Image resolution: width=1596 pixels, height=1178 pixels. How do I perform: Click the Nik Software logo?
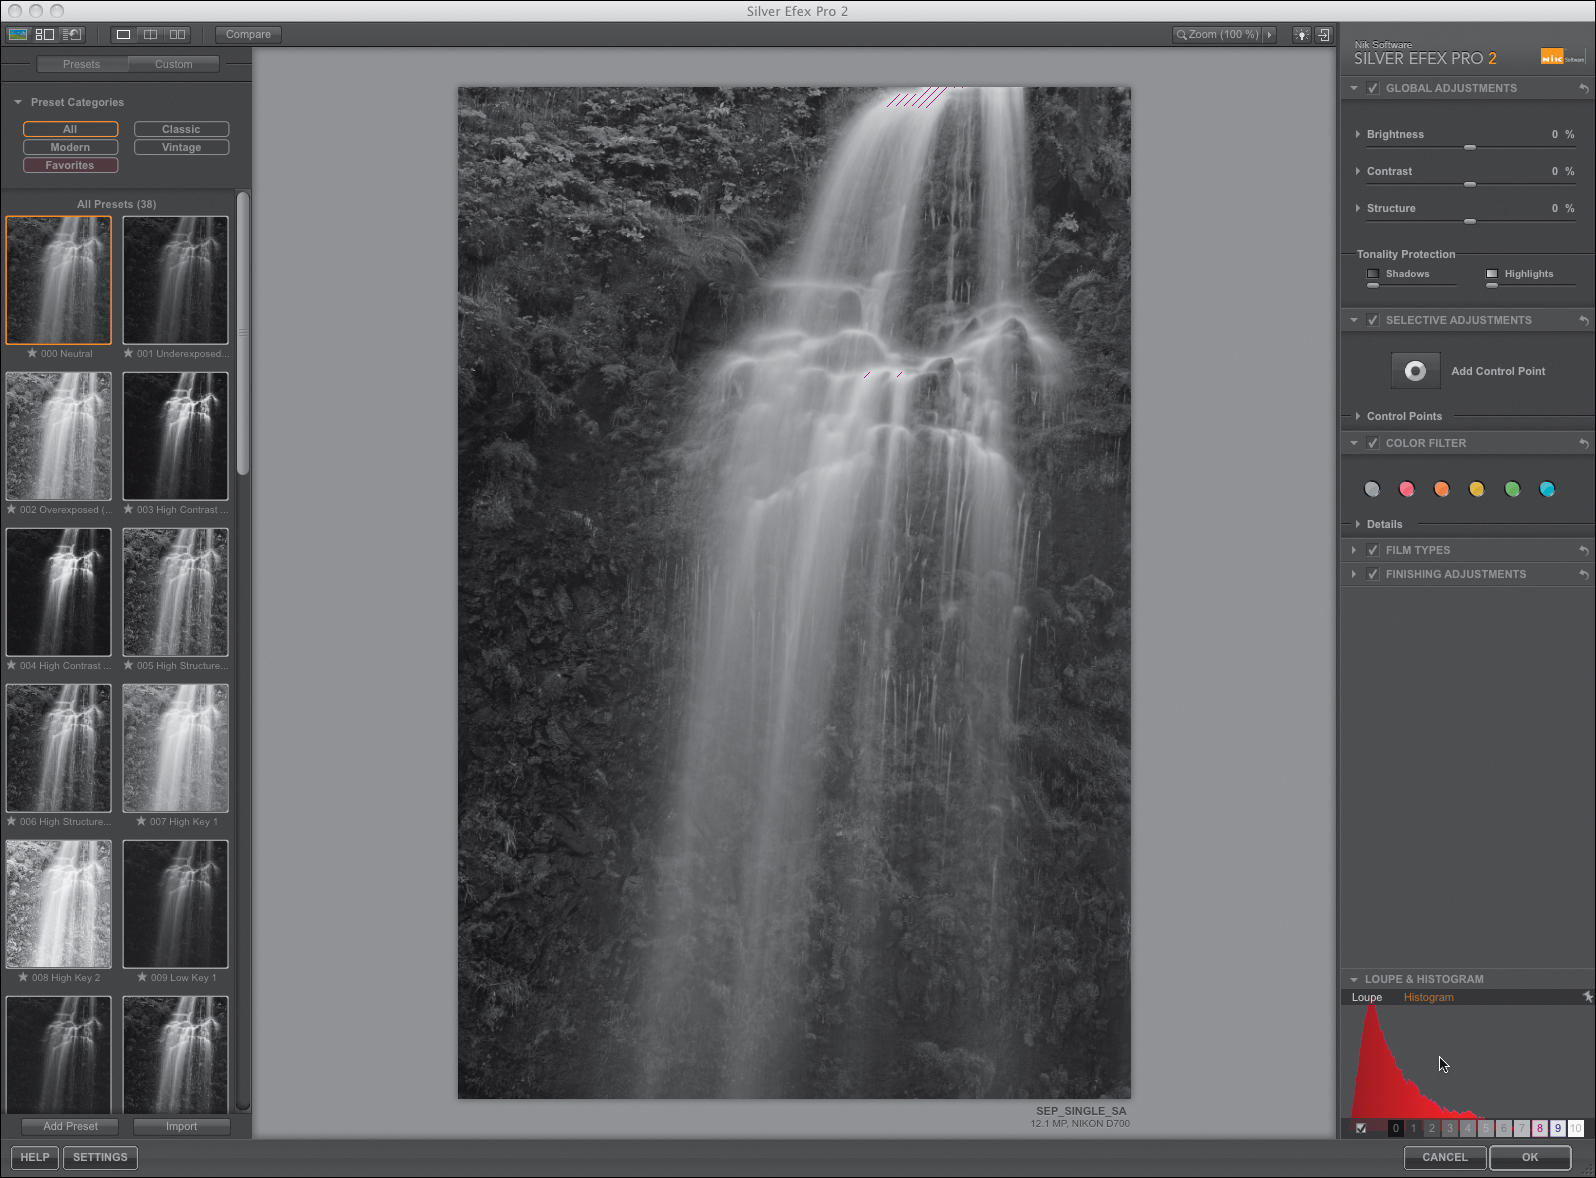1563,57
